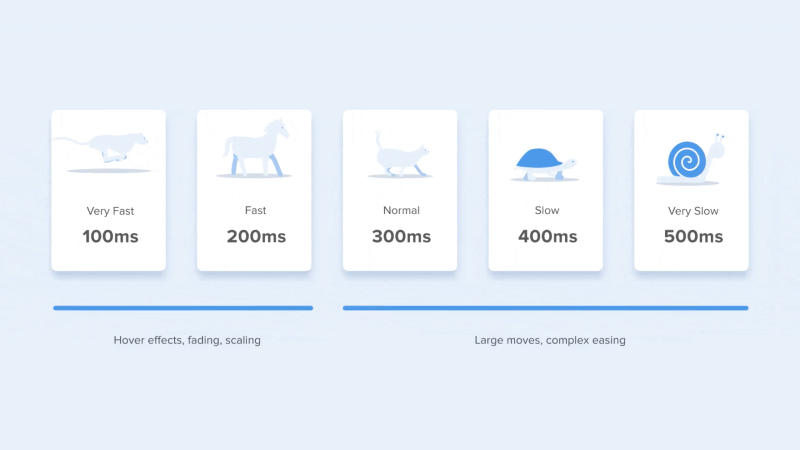This screenshot has height=450, width=800.
Task: Click the blue snail illustration
Action: (x=692, y=159)
